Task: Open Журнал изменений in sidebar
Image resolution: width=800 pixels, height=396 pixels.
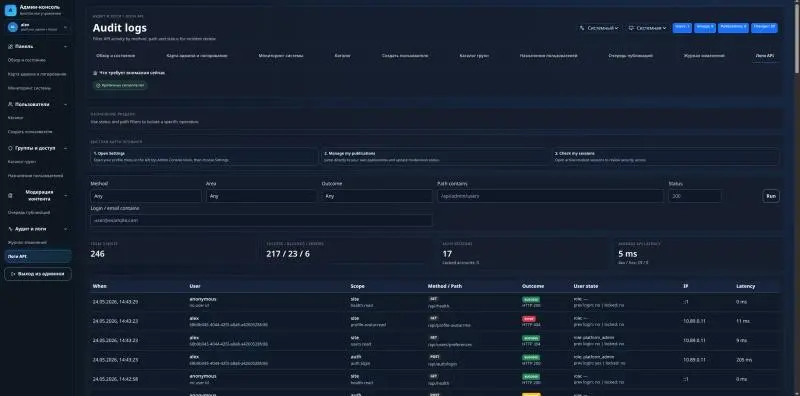Action: point(27,242)
